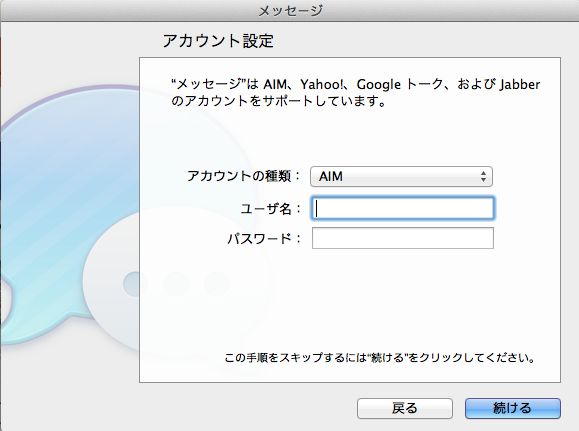The width and height of the screenshot is (579, 431).
Task: Click the メッセージ window title bar
Action: coord(290,10)
